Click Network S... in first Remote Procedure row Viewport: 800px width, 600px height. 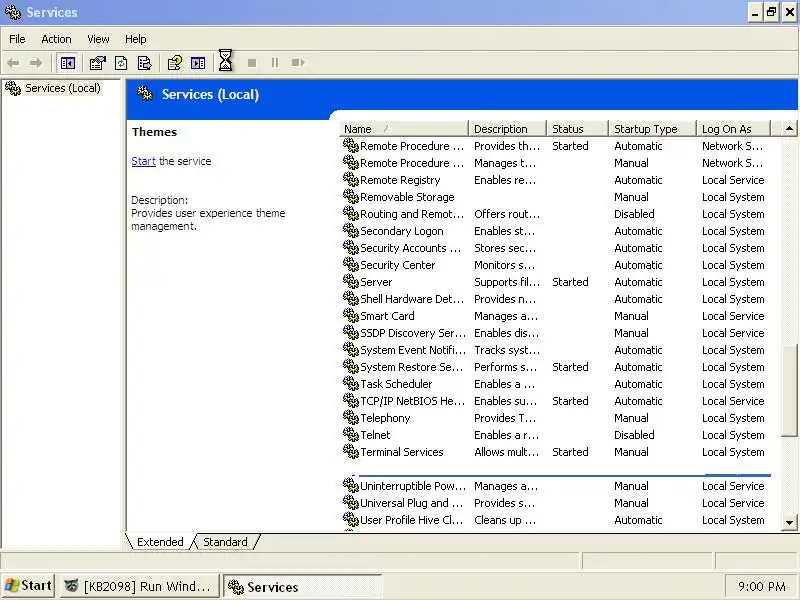point(732,146)
